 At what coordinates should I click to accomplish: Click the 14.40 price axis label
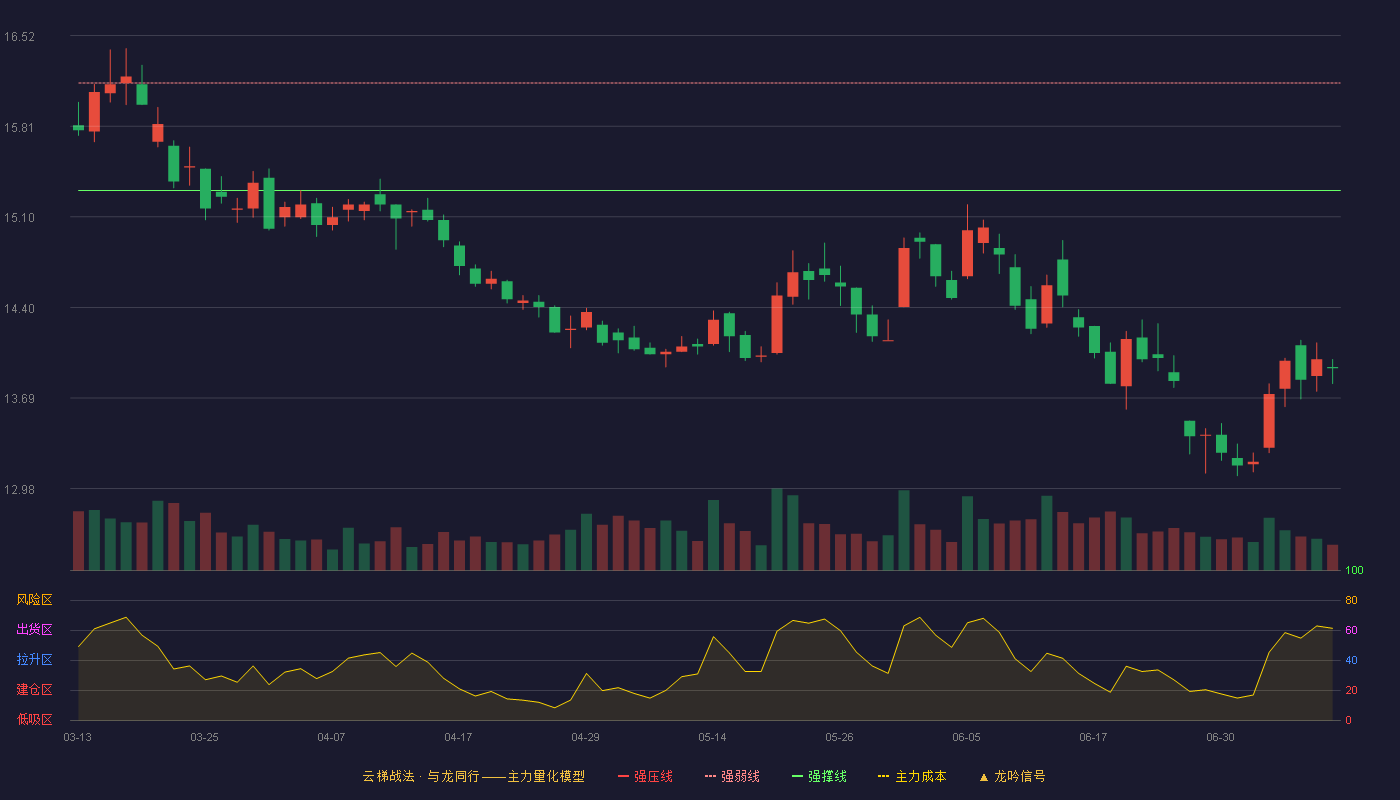click(19, 308)
